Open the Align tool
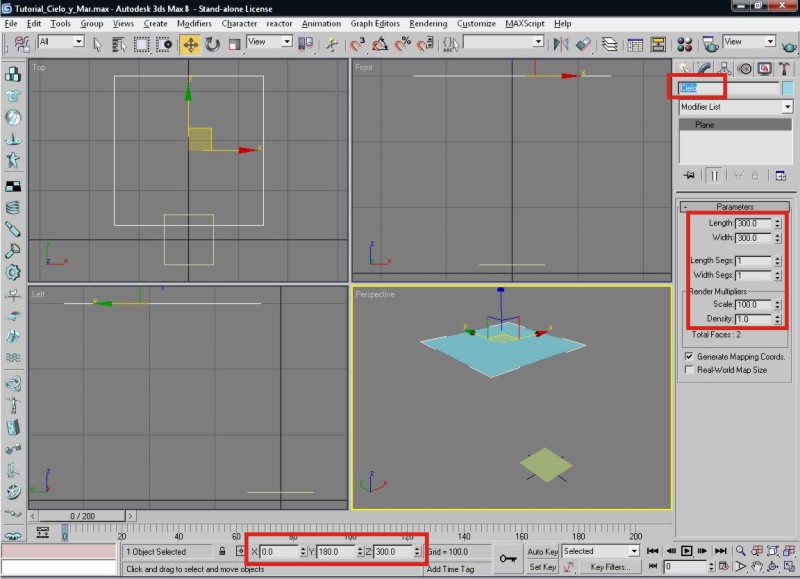Viewport: 800px width, 579px height. point(583,45)
